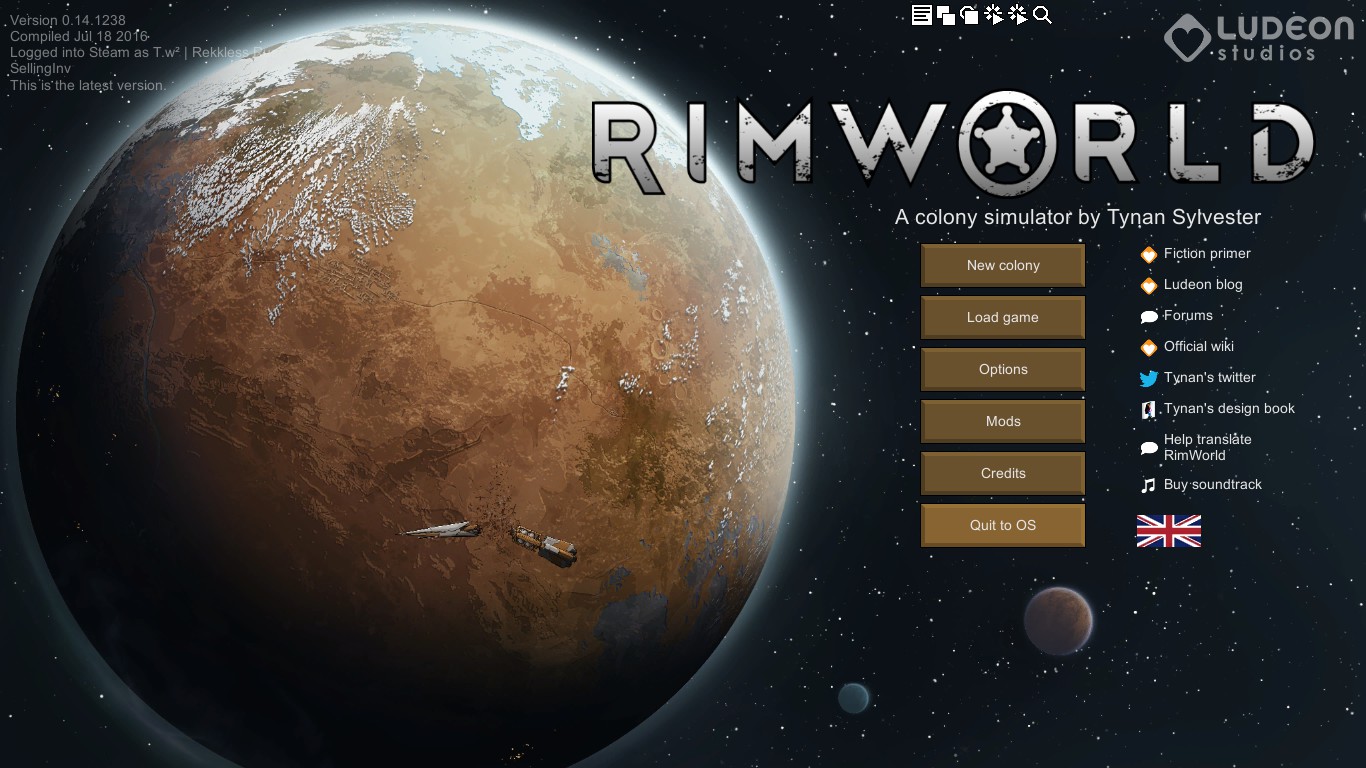The width and height of the screenshot is (1366, 768).
Task: Click the rotating square dev icon
Action: pos(969,15)
